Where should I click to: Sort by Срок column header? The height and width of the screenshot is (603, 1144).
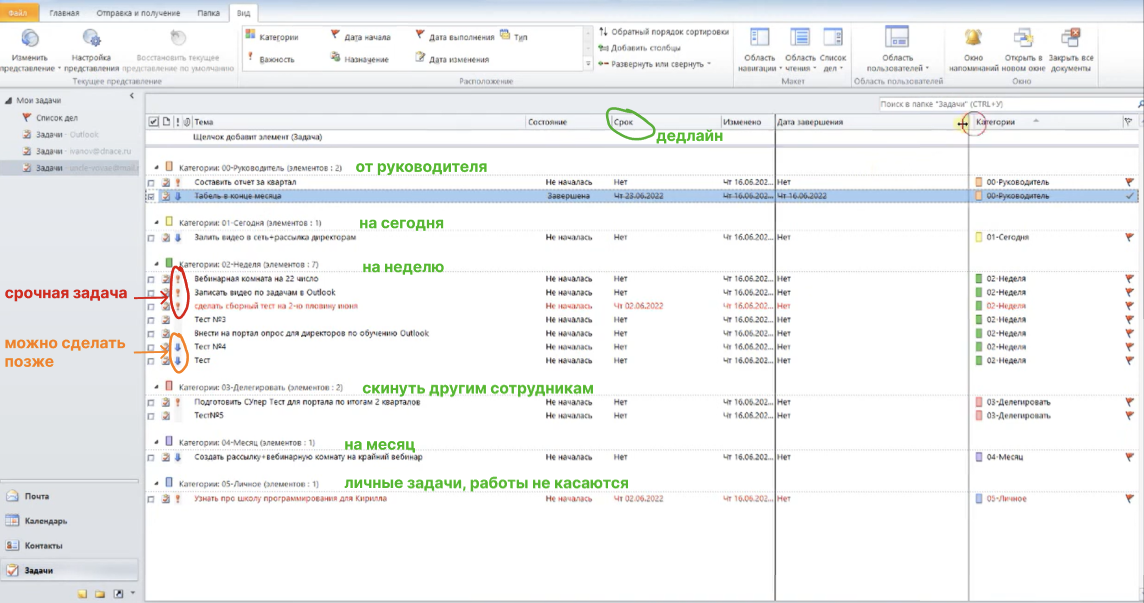(x=664, y=122)
